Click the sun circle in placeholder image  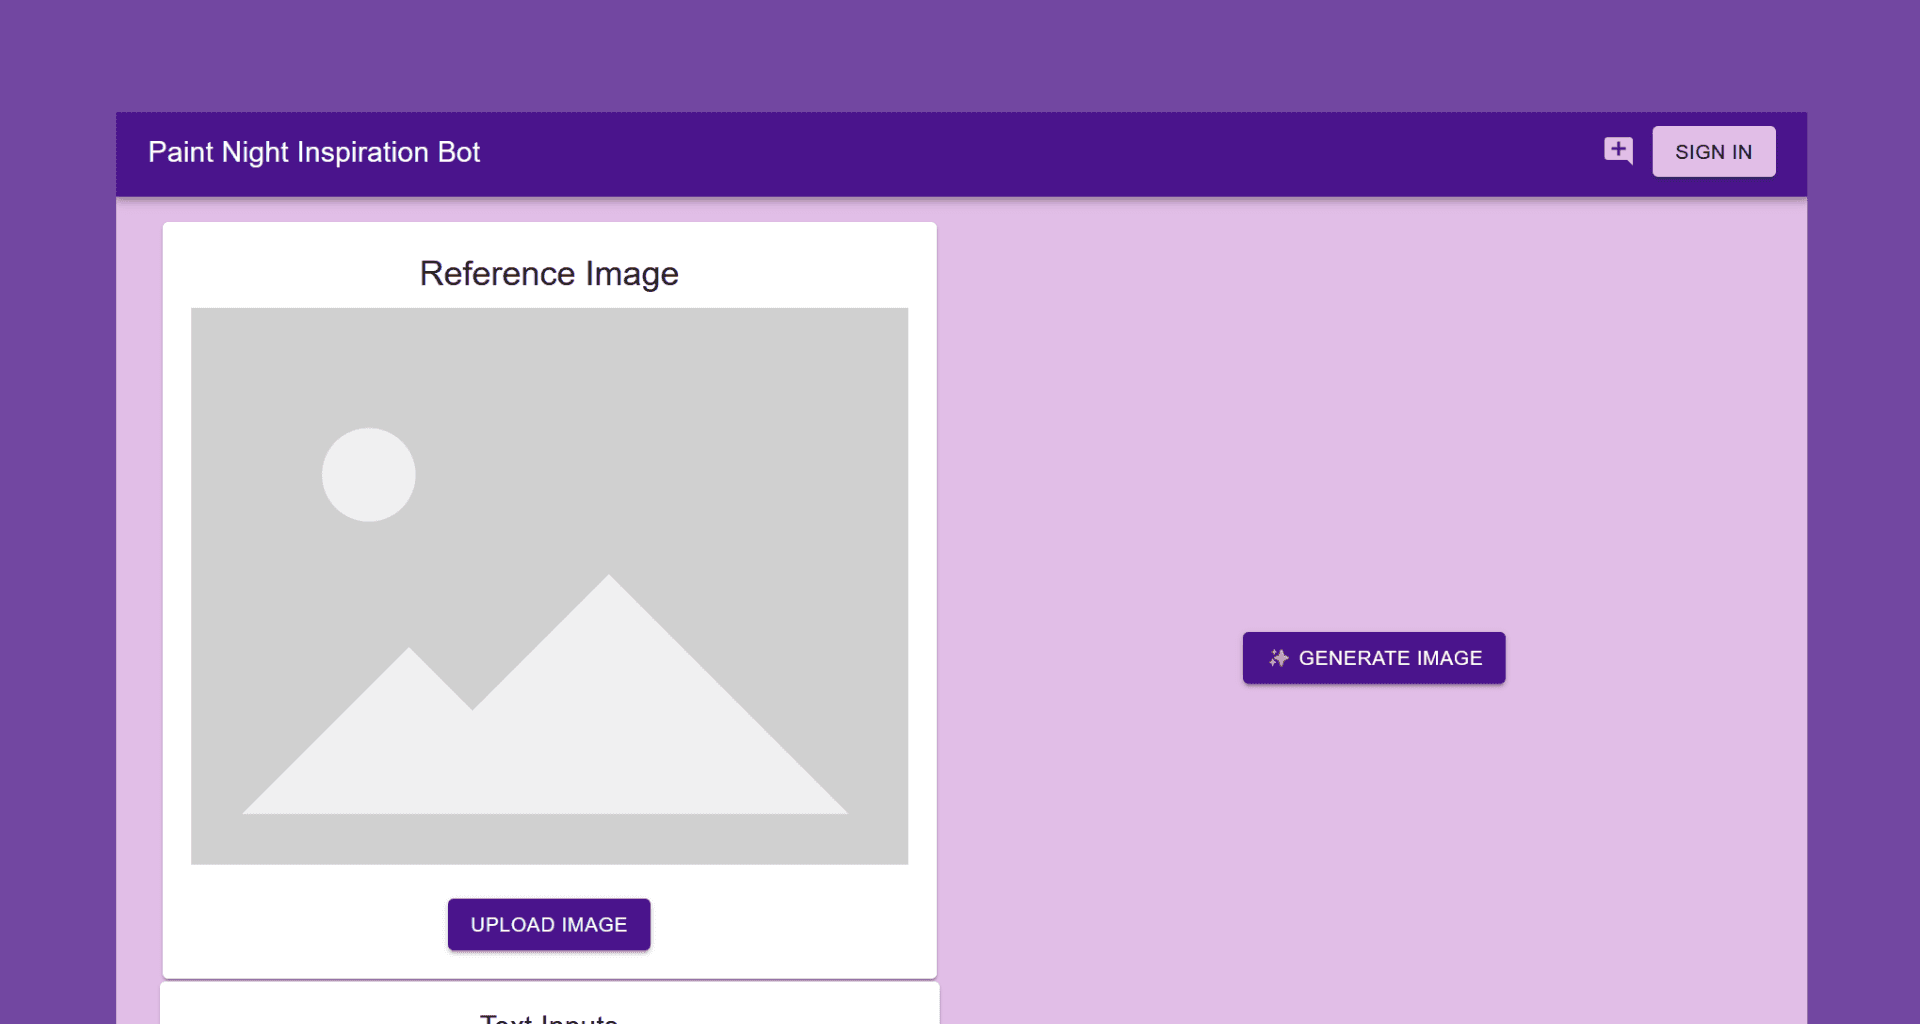coord(368,475)
